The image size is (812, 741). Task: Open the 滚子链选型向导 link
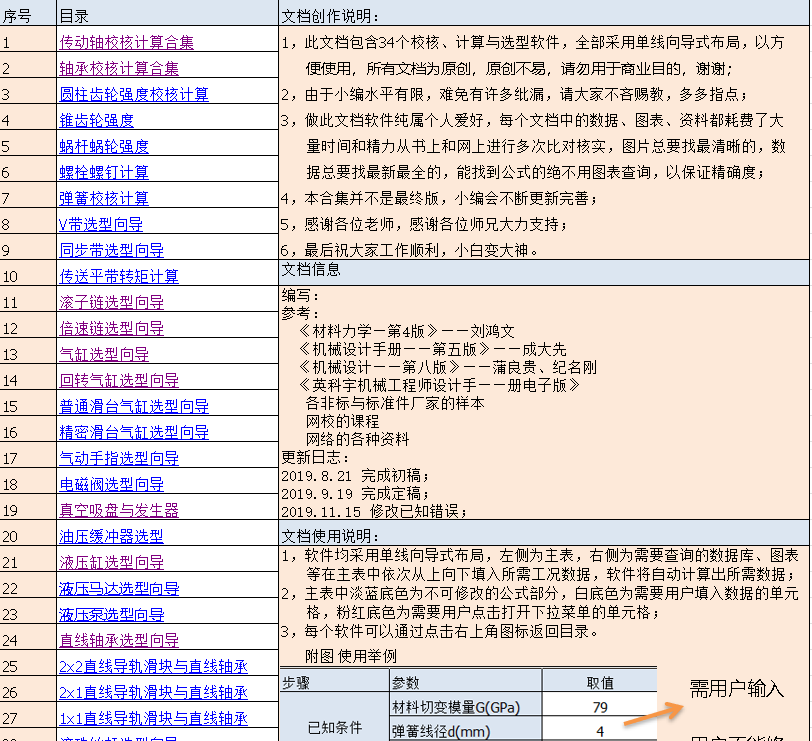tap(111, 302)
